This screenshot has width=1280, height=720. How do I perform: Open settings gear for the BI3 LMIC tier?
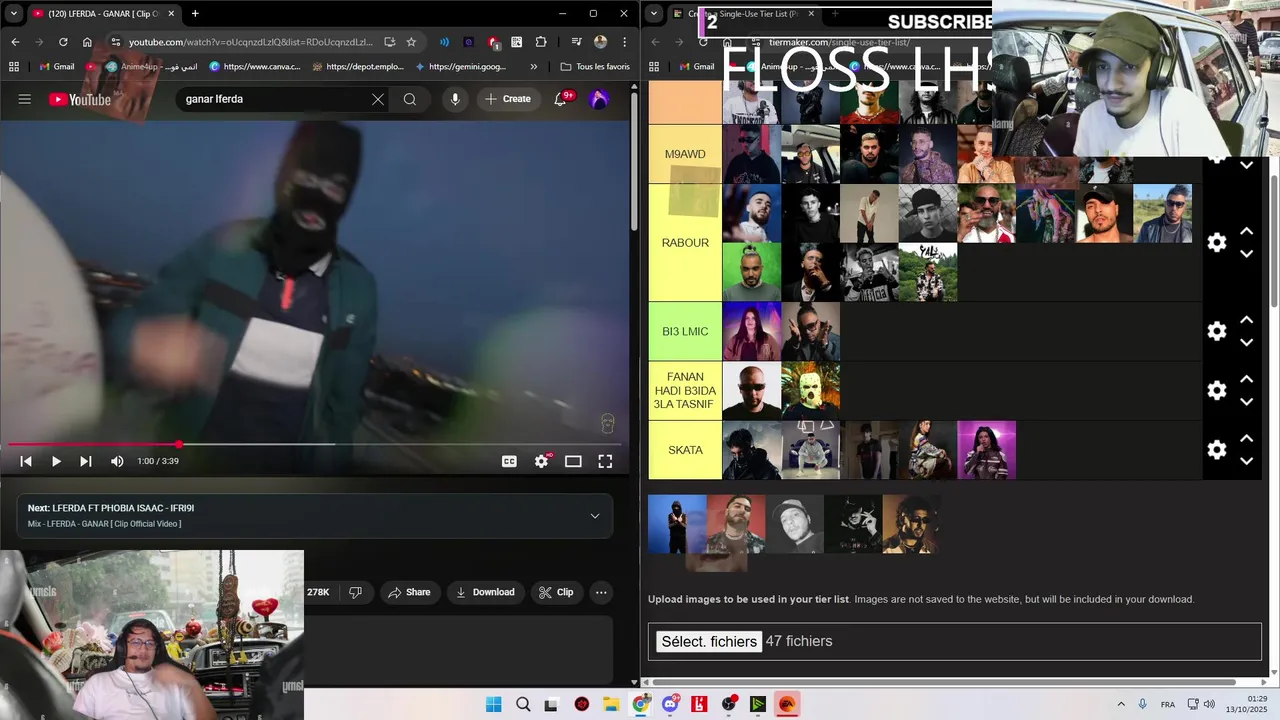pos(1216,331)
